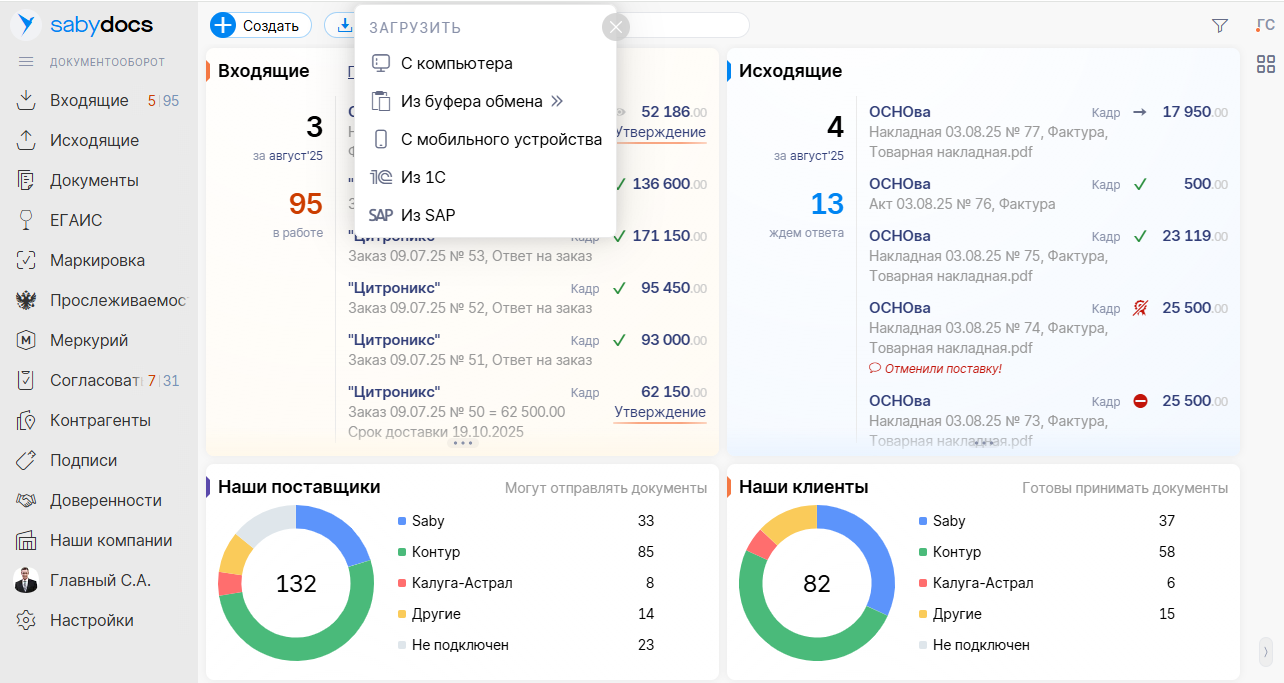Click the hamburger menu icon near Документооборот
Viewport: 1284px width, 683px height.
[27, 62]
